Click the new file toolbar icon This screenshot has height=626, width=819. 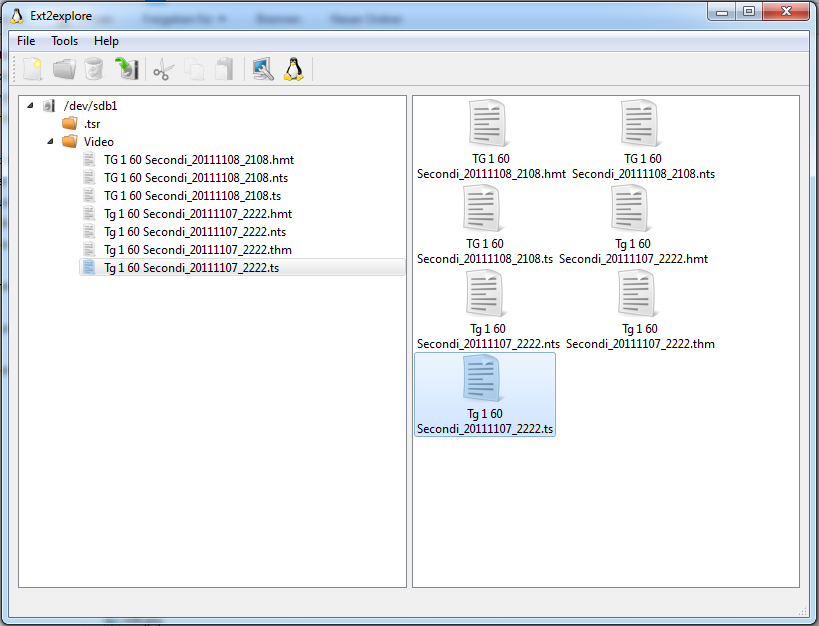[x=33, y=69]
